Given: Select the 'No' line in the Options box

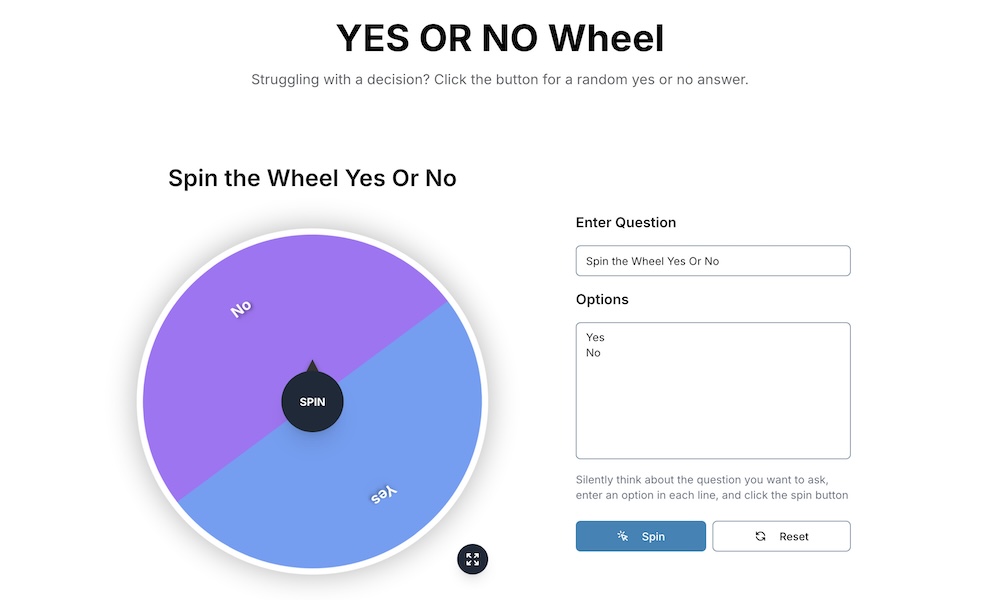Looking at the screenshot, I should coord(593,352).
